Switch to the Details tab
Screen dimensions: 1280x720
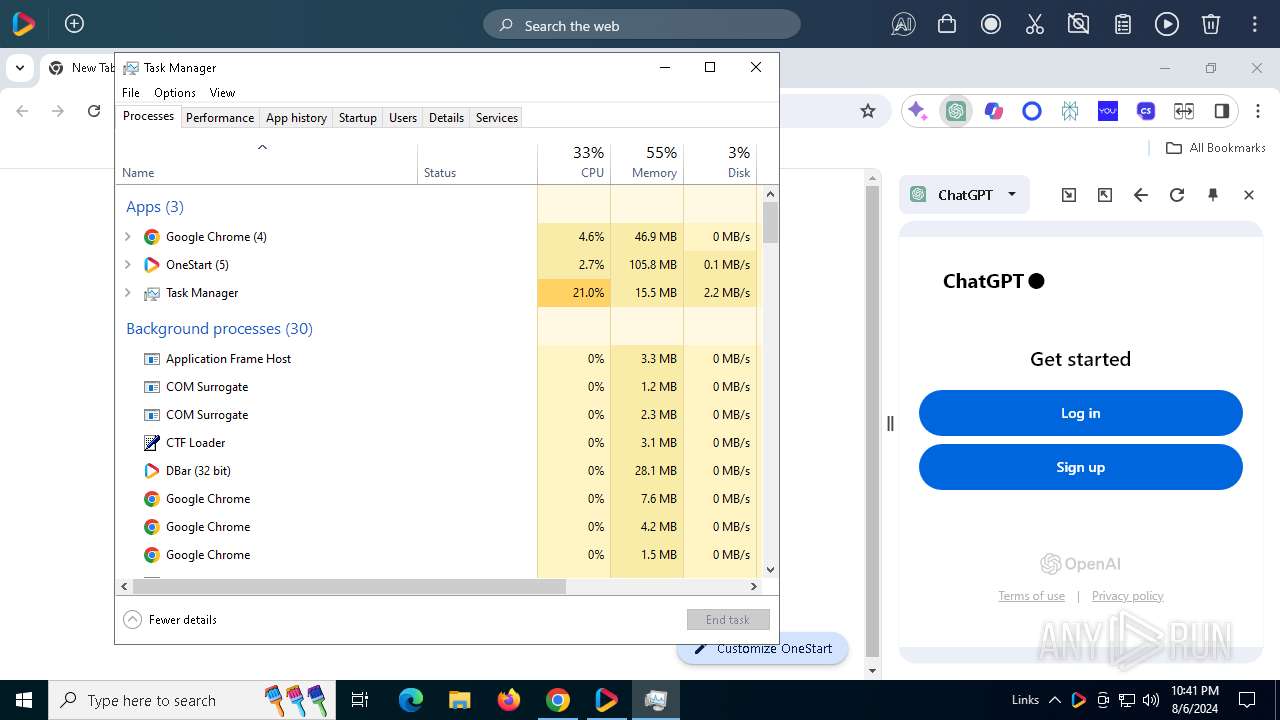[x=446, y=117]
